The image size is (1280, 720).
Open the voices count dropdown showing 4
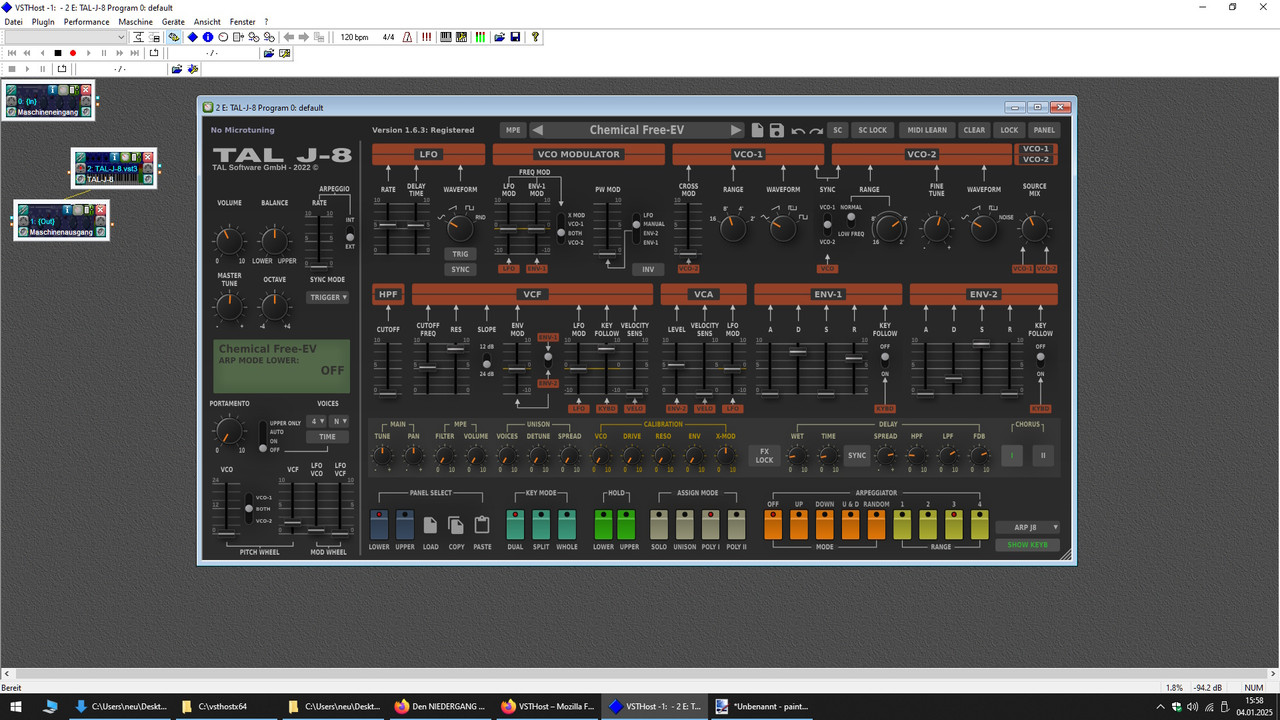[x=317, y=421]
